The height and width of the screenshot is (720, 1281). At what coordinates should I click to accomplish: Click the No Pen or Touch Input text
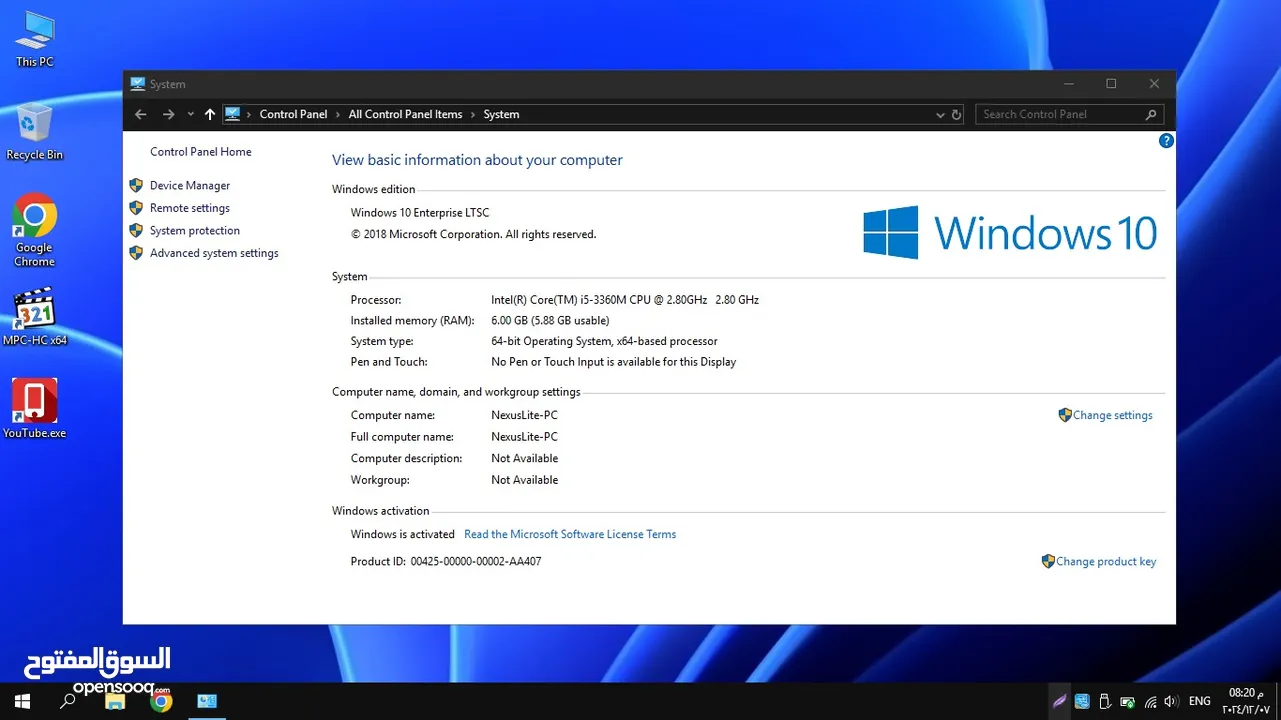tap(613, 362)
